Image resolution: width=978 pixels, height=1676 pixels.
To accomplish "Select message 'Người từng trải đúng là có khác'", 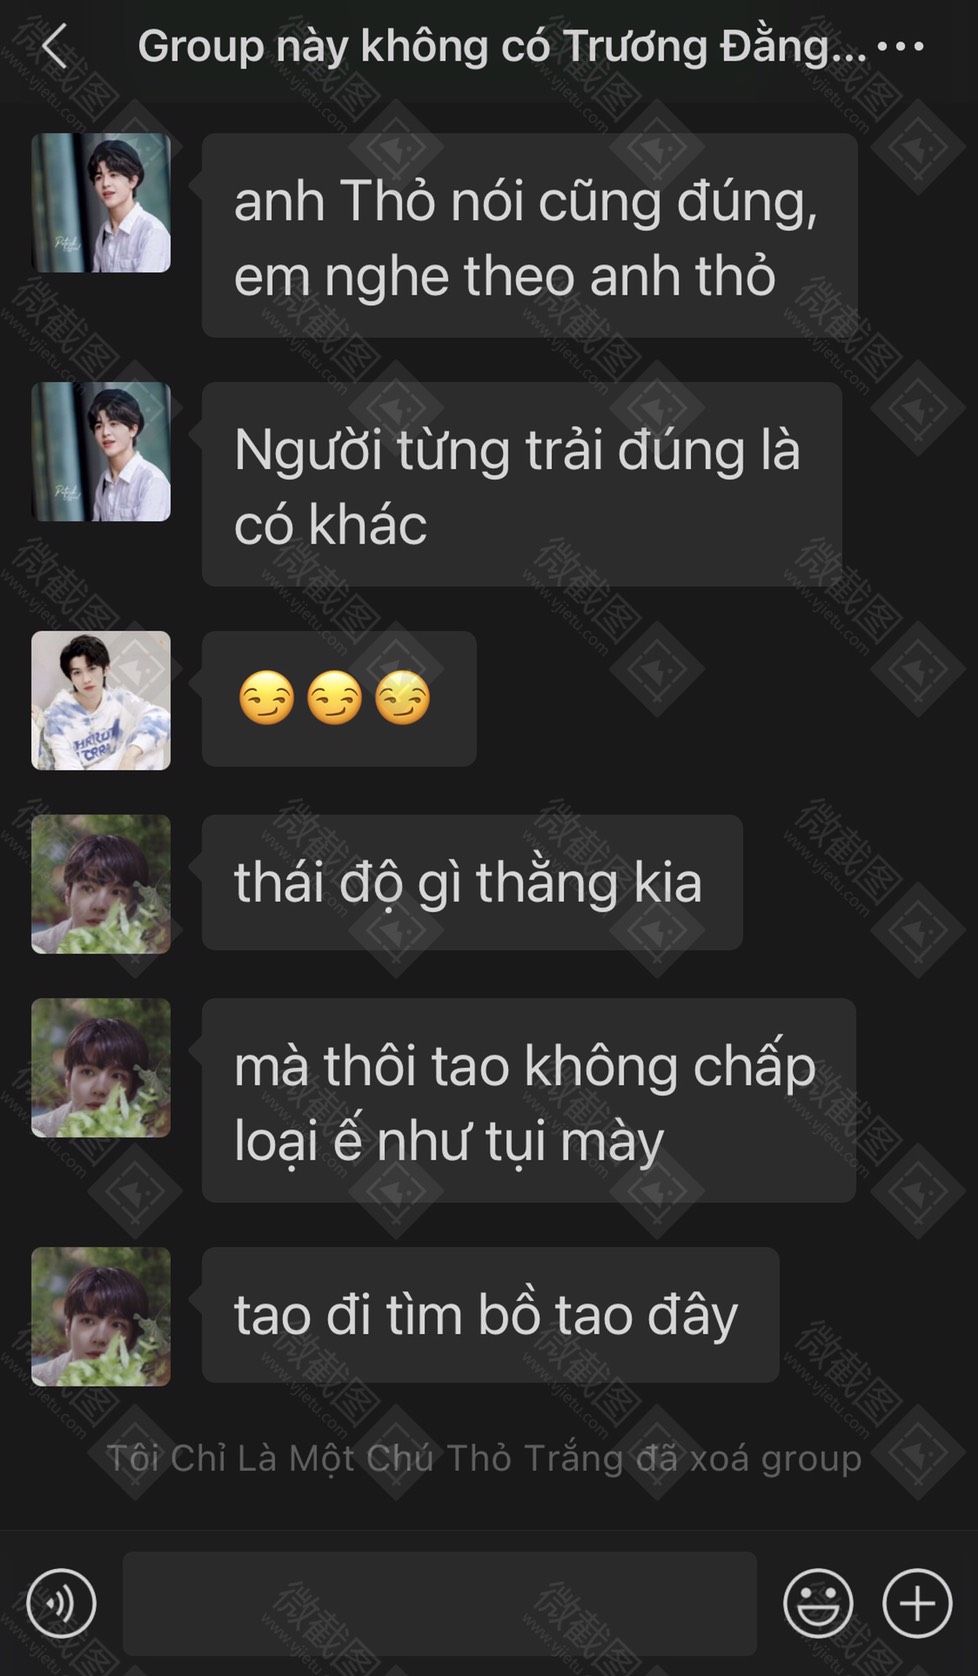I will pos(522,484).
